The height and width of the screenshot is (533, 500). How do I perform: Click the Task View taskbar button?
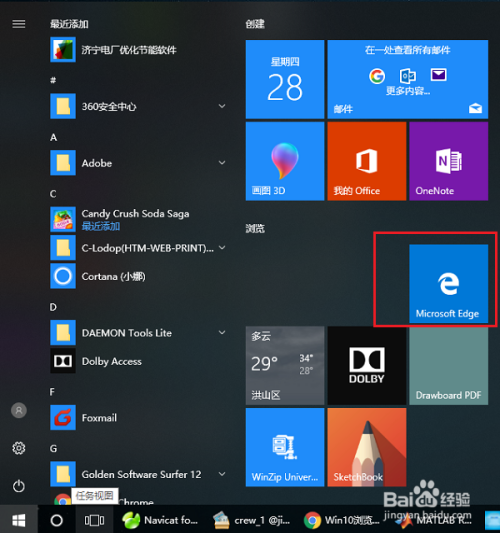(x=94, y=520)
